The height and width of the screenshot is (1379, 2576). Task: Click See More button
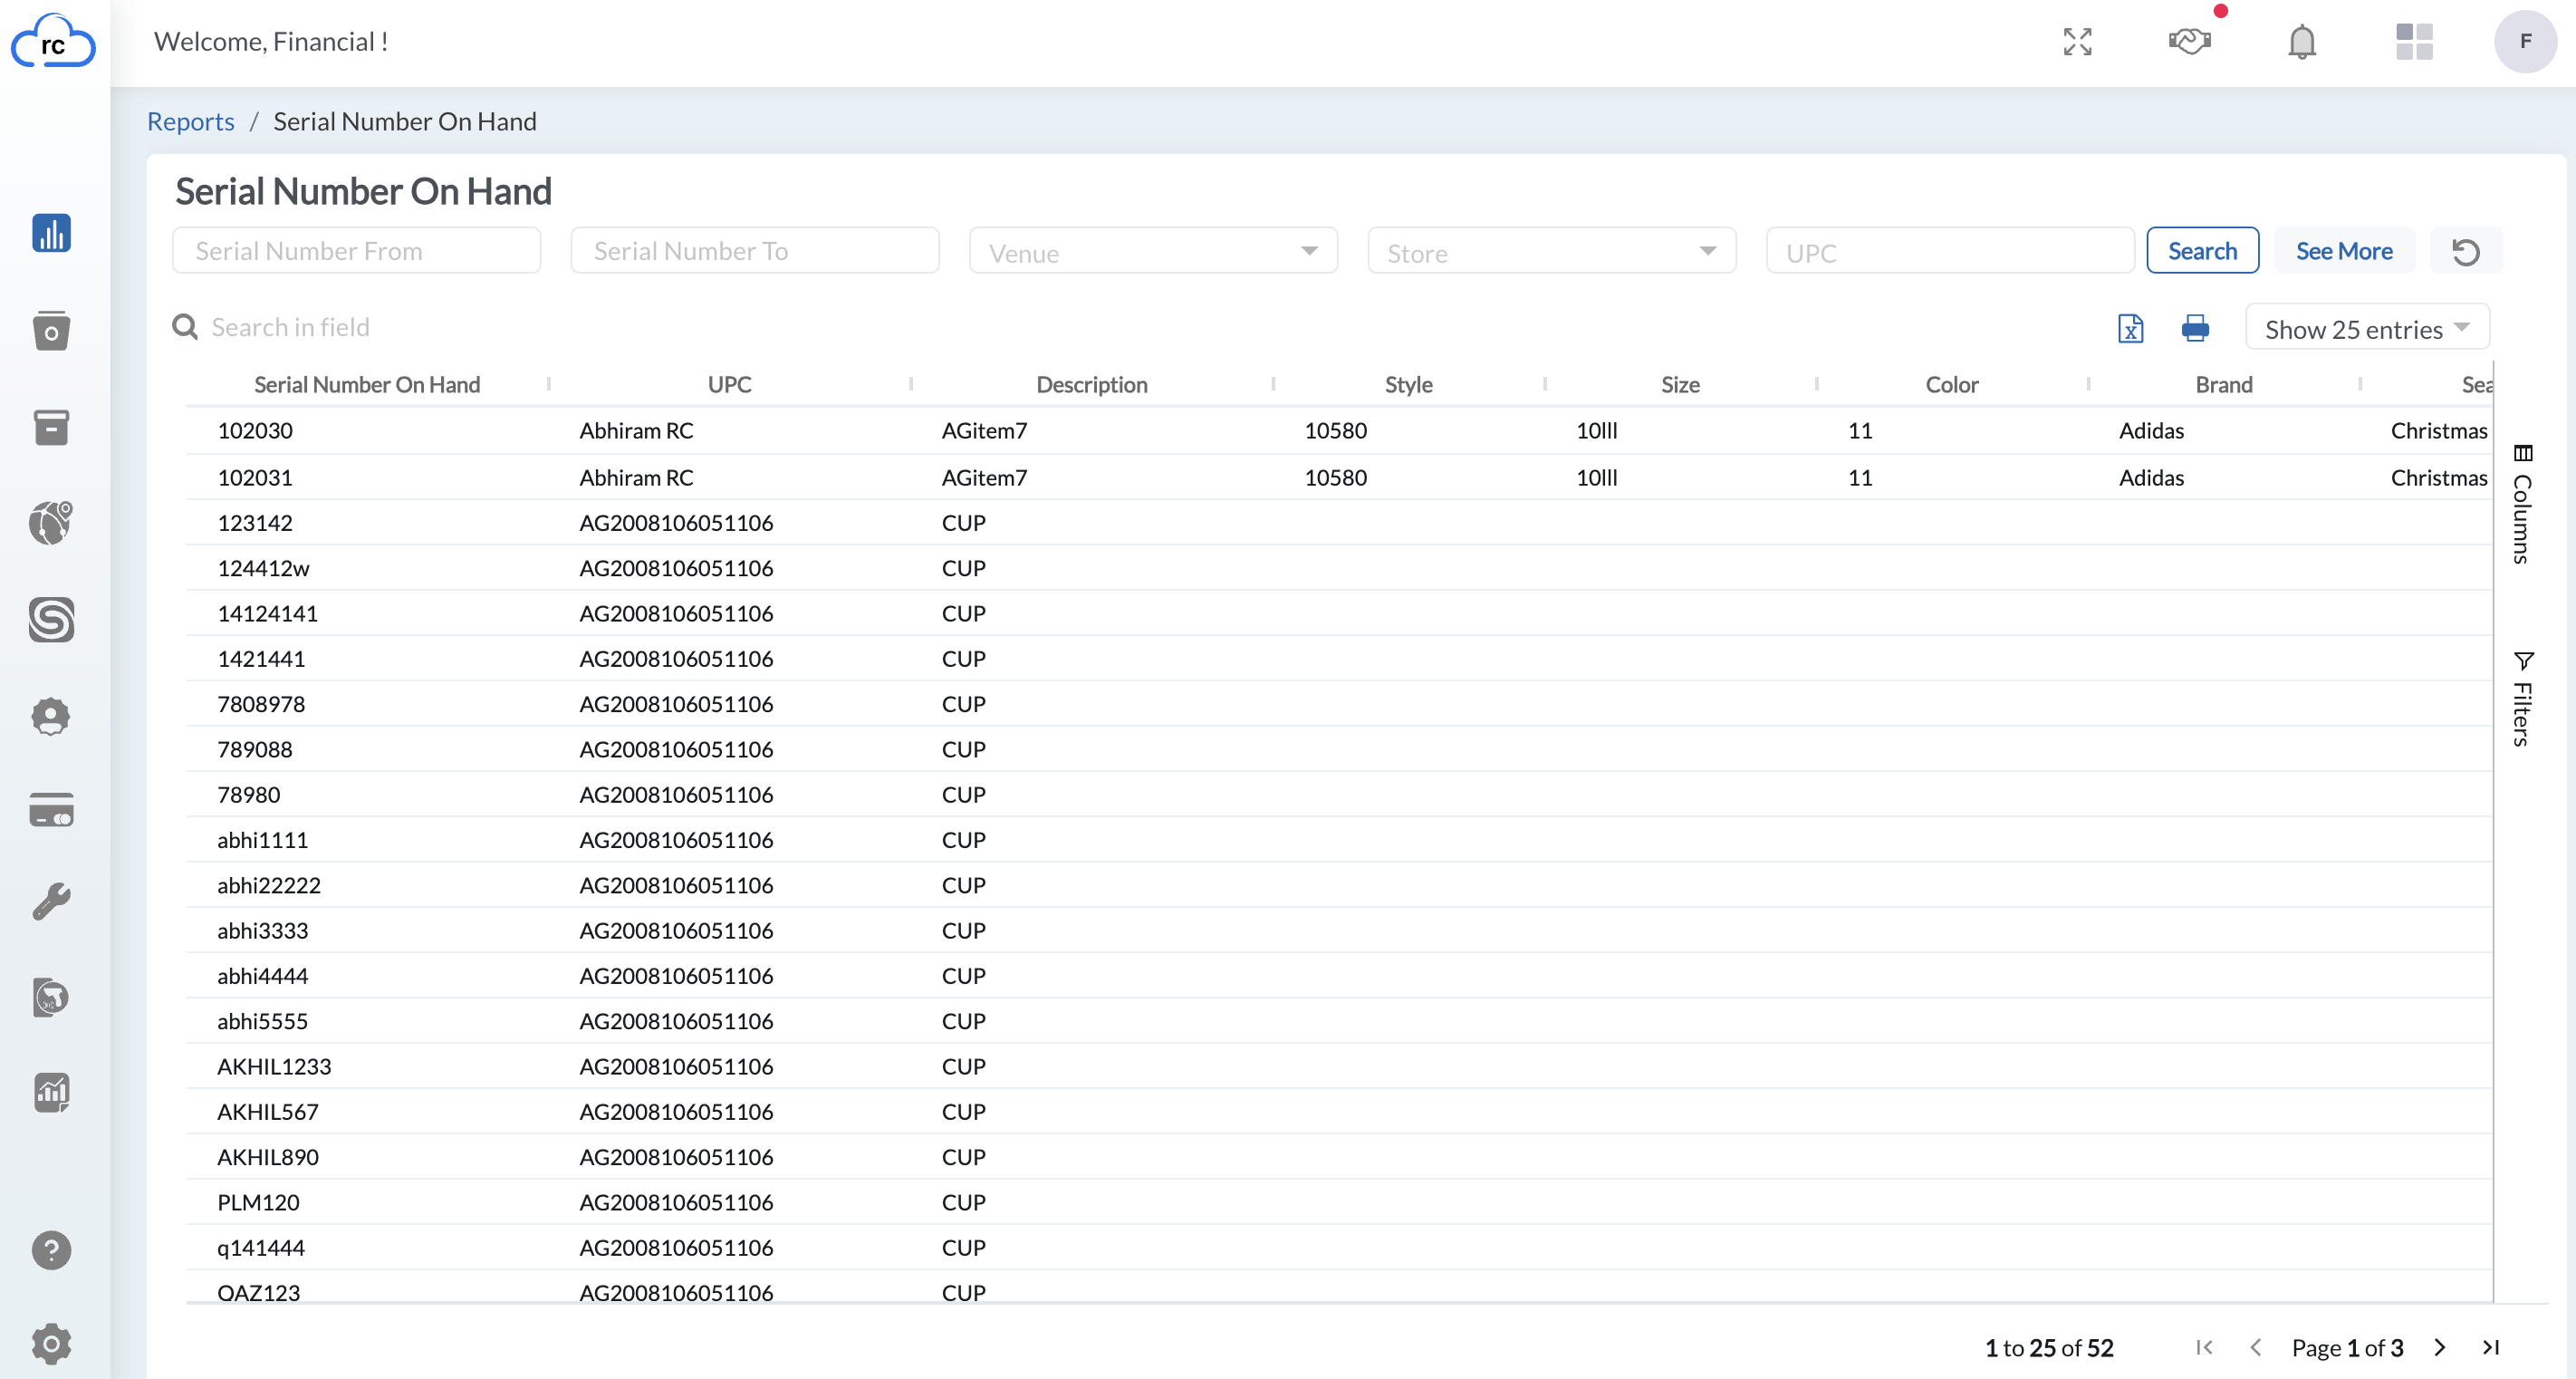(2344, 251)
